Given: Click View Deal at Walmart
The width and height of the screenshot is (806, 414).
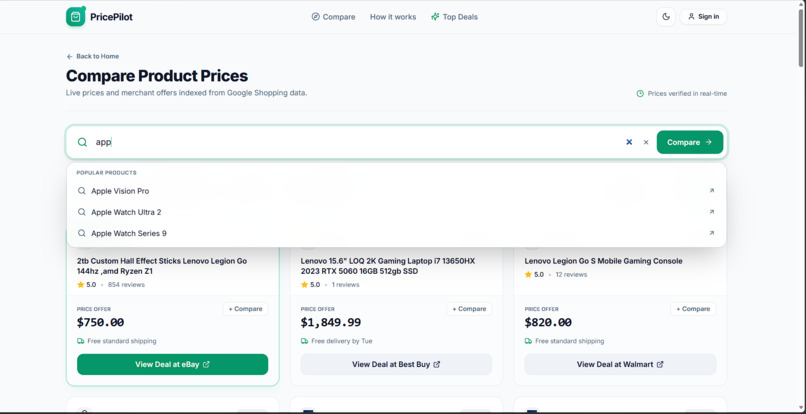Looking at the screenshot, I should pyautogui.click(x=620, y=364).
